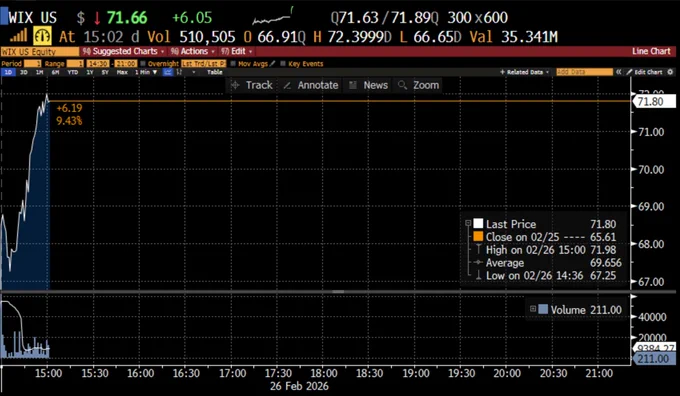Click the Last Price white legend swatch
The width and height of the screenshot is (680, 396).
point(478,224)
